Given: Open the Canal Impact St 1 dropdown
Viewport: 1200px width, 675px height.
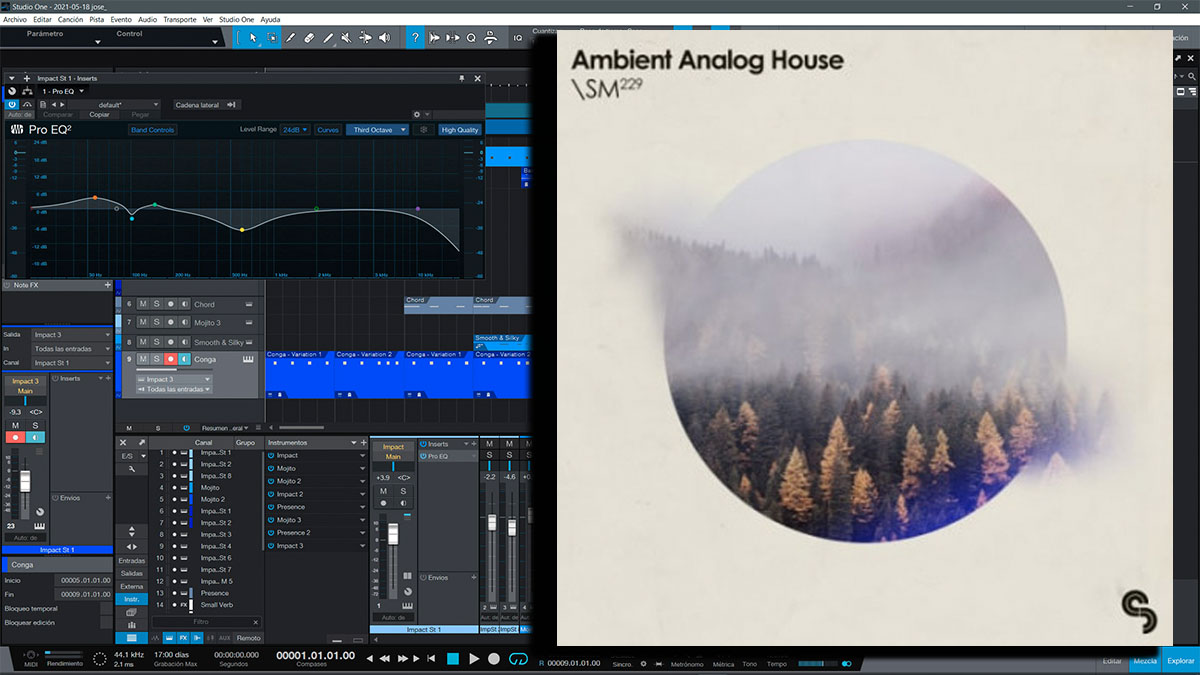Looking at the screenshot, I should (71, 363).
